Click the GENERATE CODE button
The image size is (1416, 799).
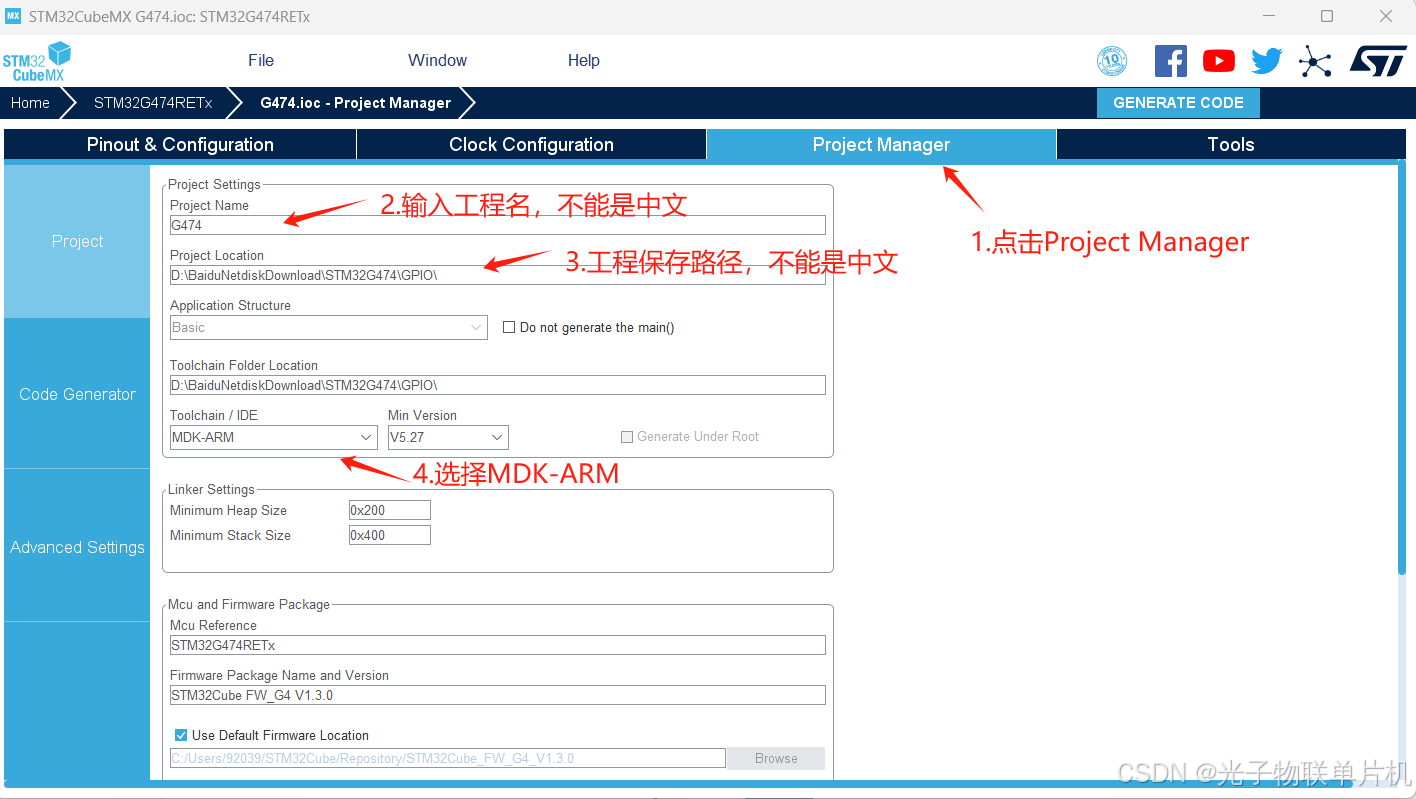(1178, 103)
